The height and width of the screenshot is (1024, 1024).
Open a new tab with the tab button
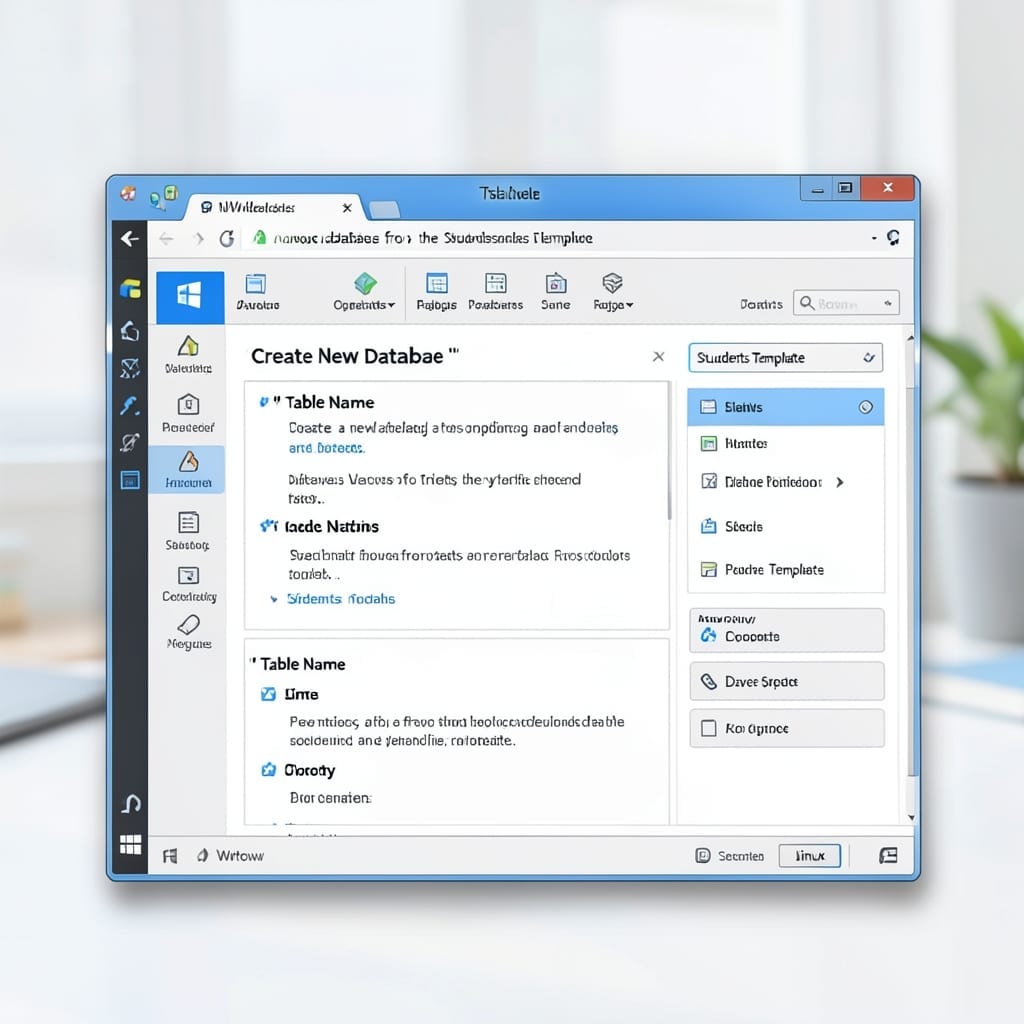pos(385,210)
